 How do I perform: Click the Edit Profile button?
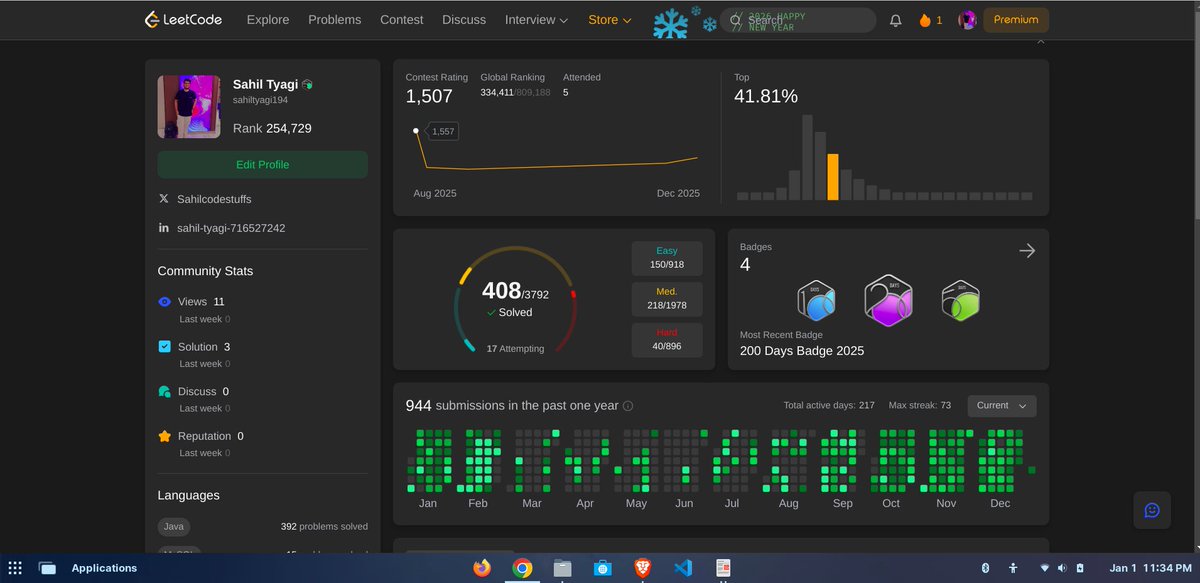point(263,165)
